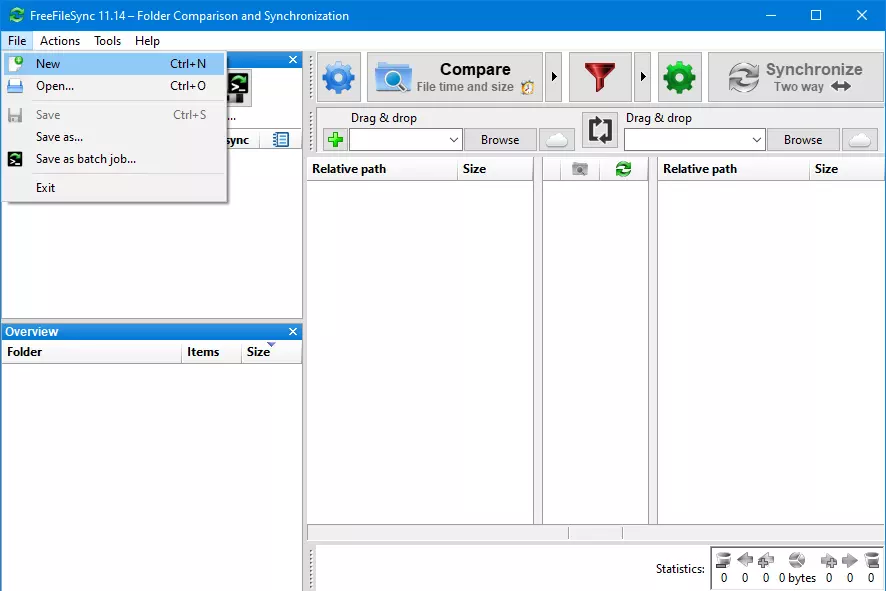Open the Tools menu
886x591 pixels.
click(x=107, y=41)
